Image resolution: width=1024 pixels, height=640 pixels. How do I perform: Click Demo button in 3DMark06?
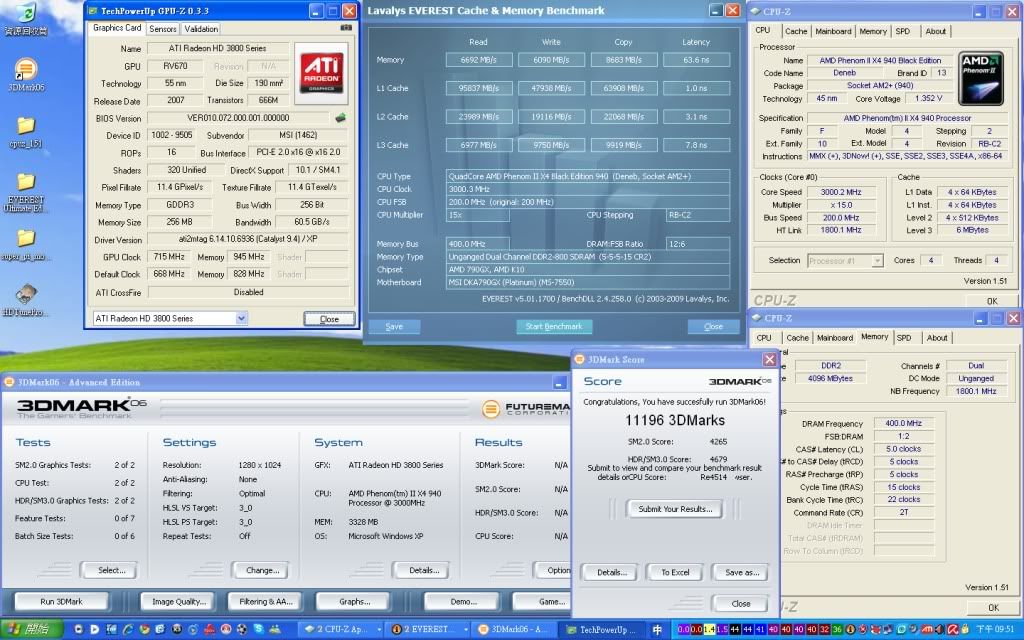pos(464,601)
